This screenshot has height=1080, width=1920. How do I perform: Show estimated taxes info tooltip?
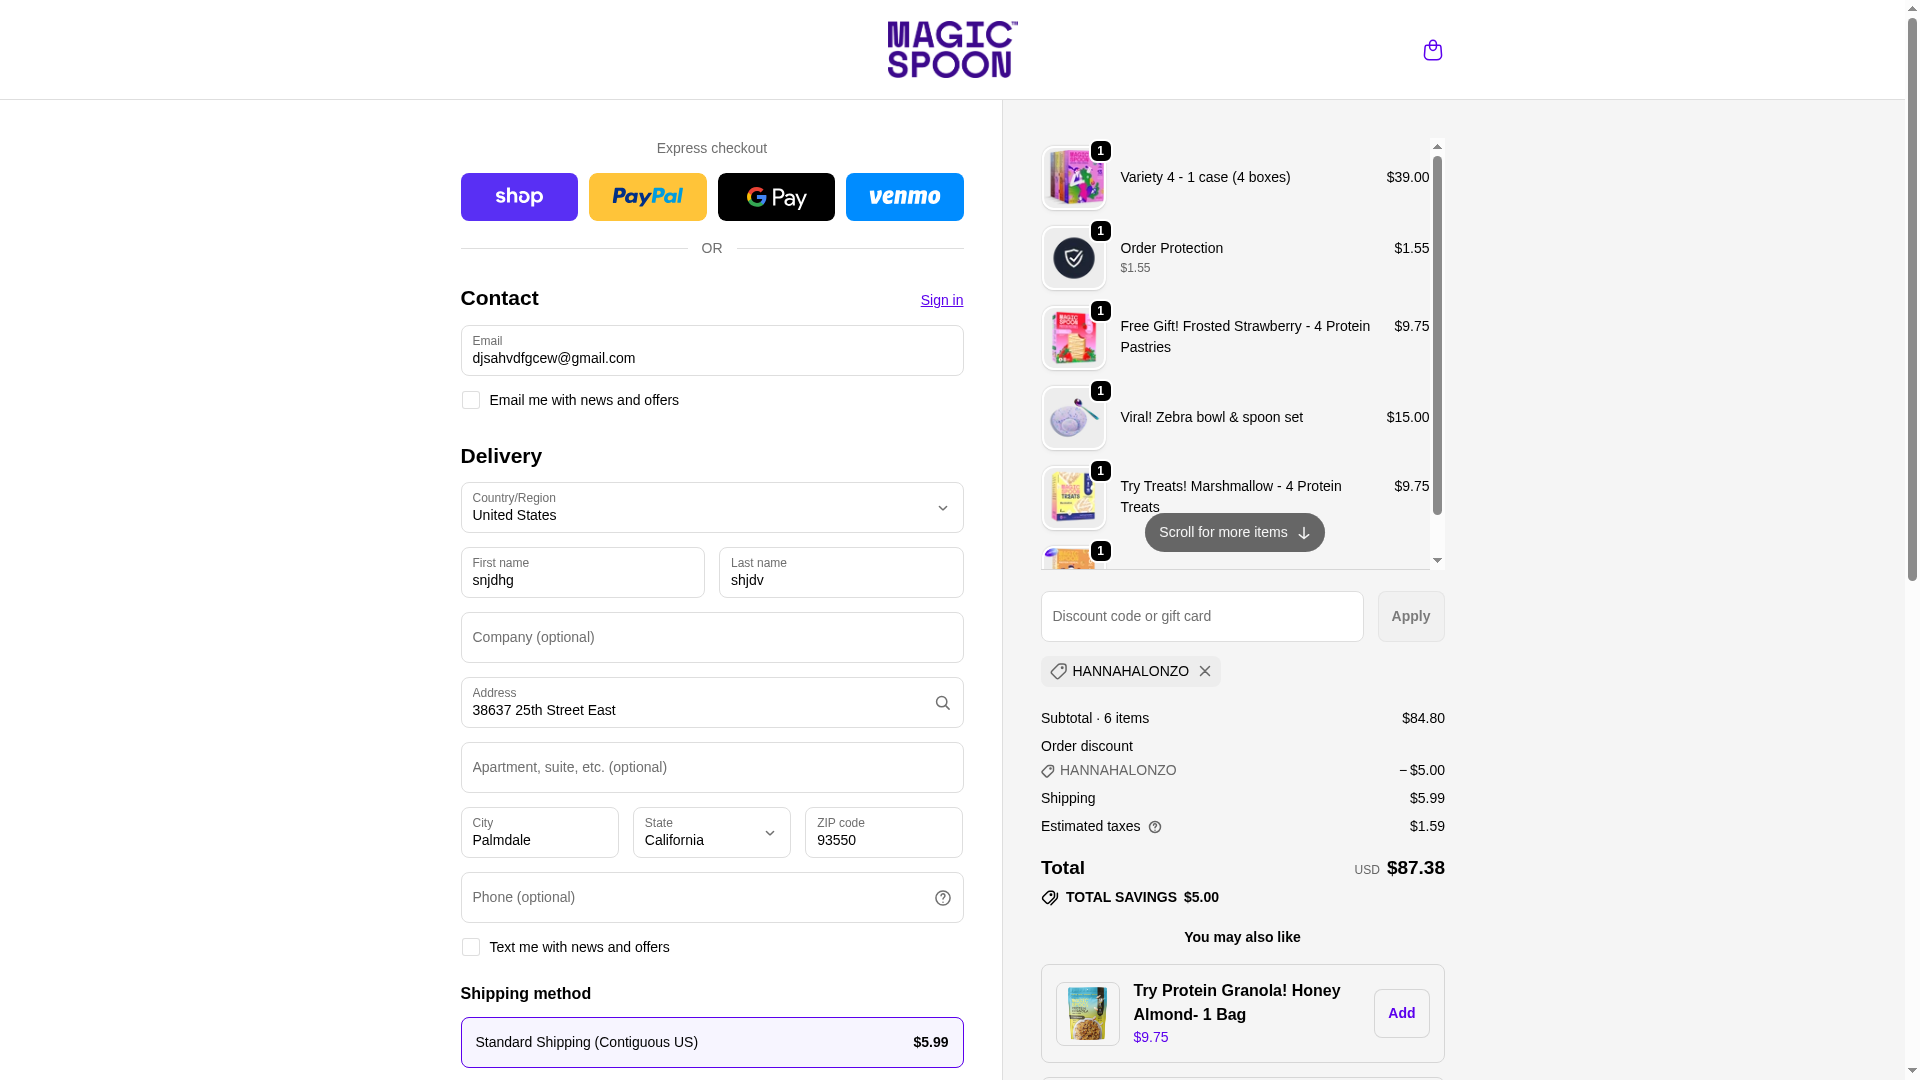pos(1155,827)
